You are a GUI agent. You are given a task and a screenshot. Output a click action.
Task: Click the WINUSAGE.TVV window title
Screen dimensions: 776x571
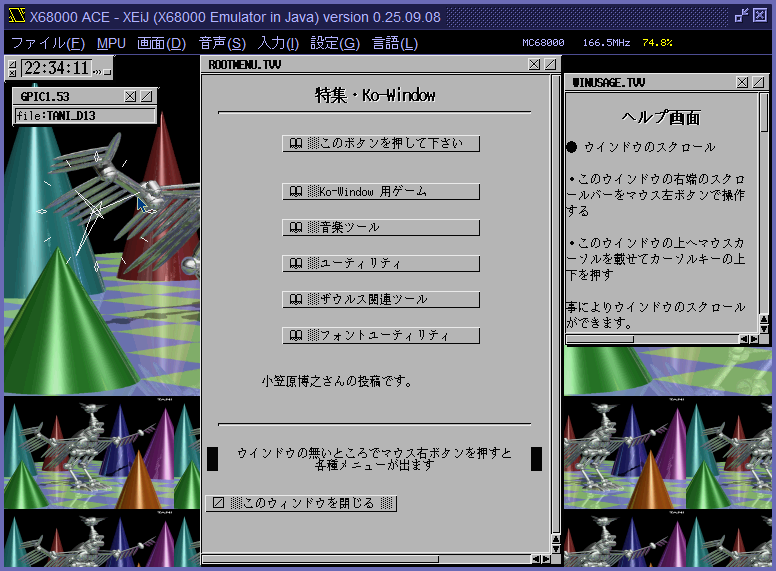(608, 83)
